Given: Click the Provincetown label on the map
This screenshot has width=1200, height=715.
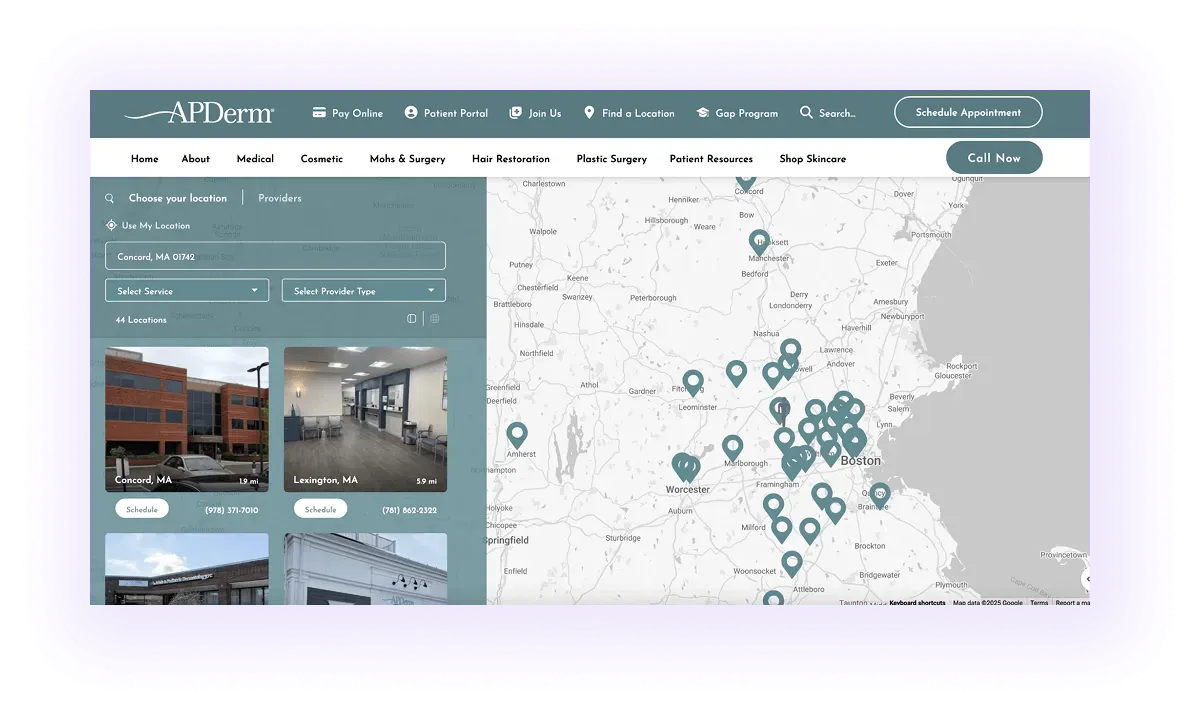Looking at the screenshot, I should 1063,555.
